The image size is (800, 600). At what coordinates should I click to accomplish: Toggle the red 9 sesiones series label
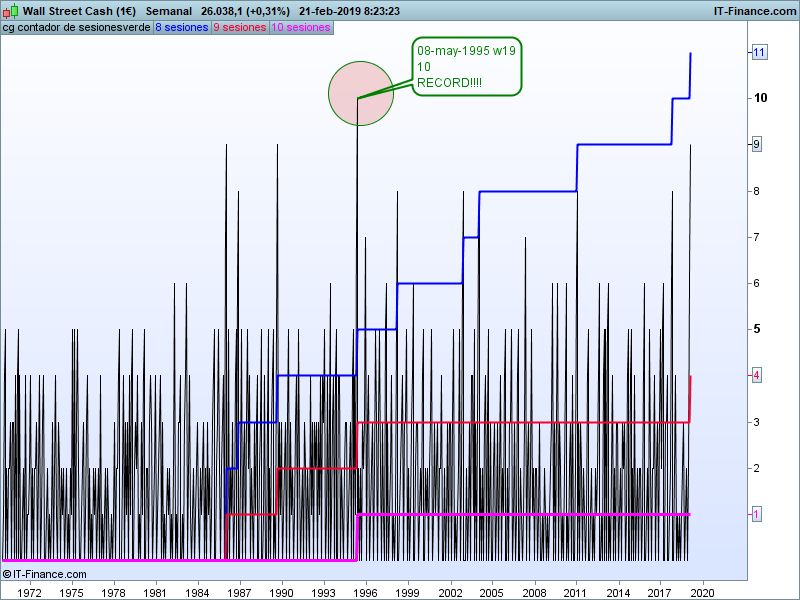tap(240, 28)
